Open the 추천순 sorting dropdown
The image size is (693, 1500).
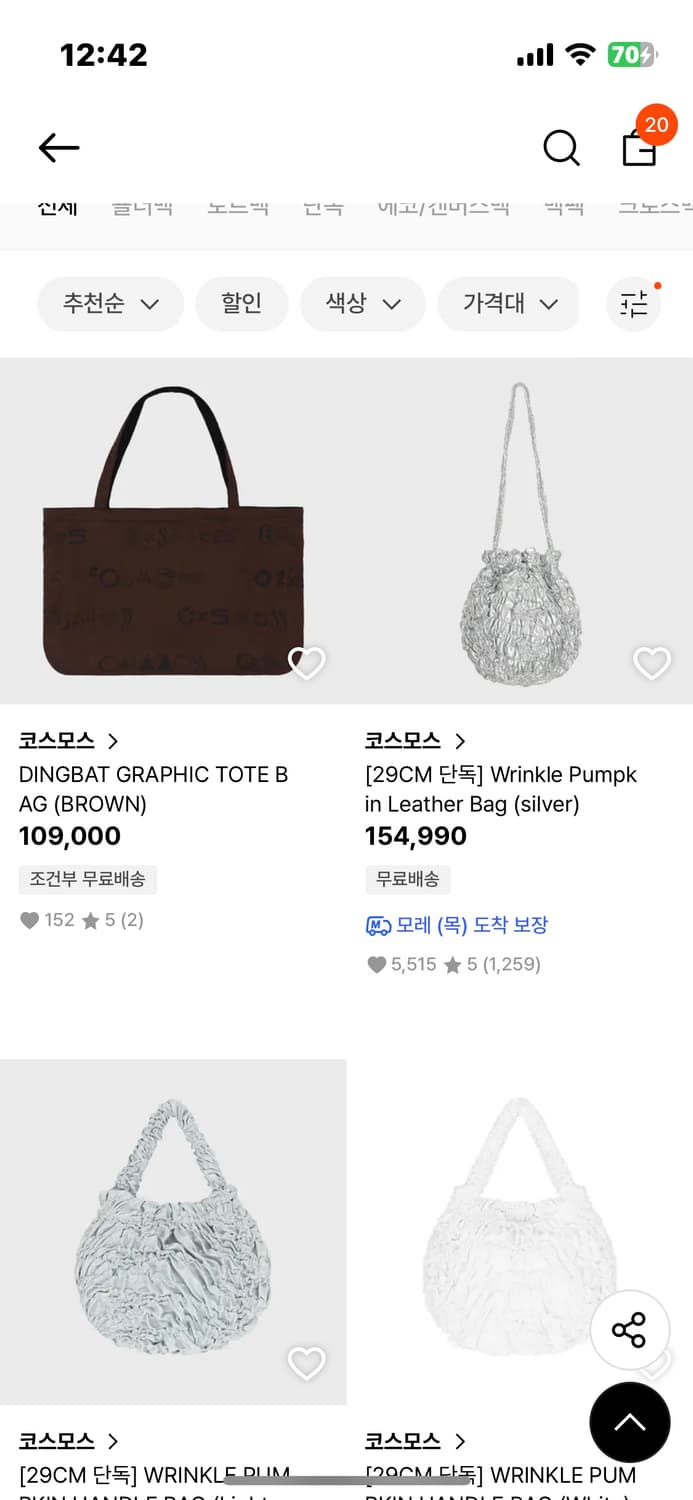(x=110, y=304)
